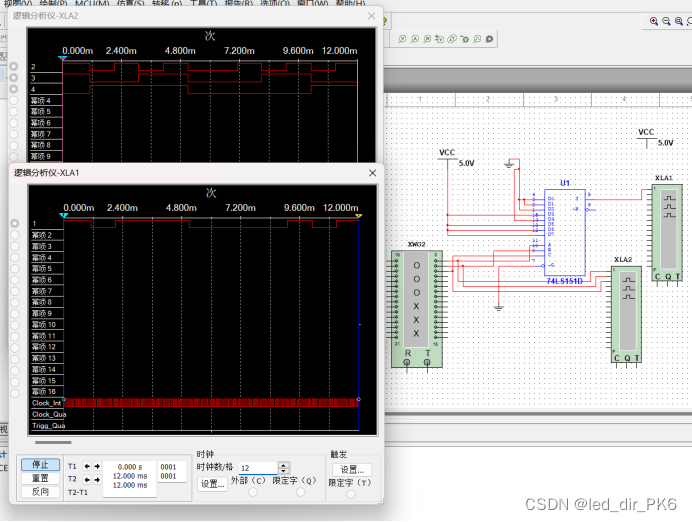Click the 停止 stop button

(40, 465)
